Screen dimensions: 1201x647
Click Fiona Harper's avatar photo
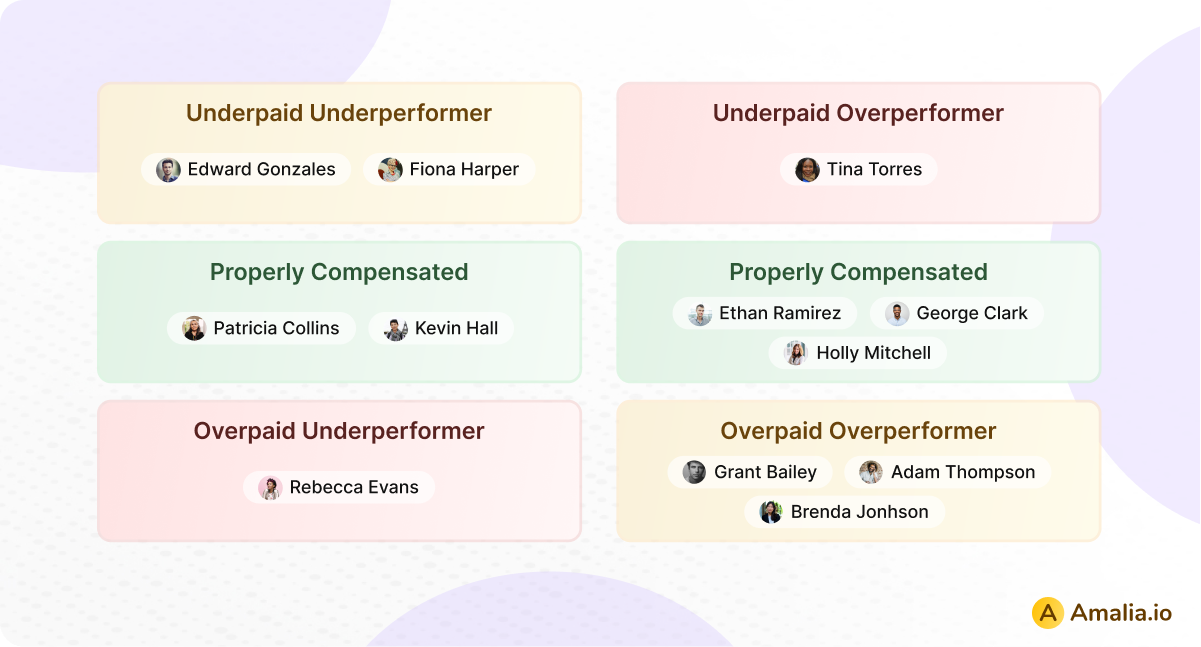[x=390, y=170]
